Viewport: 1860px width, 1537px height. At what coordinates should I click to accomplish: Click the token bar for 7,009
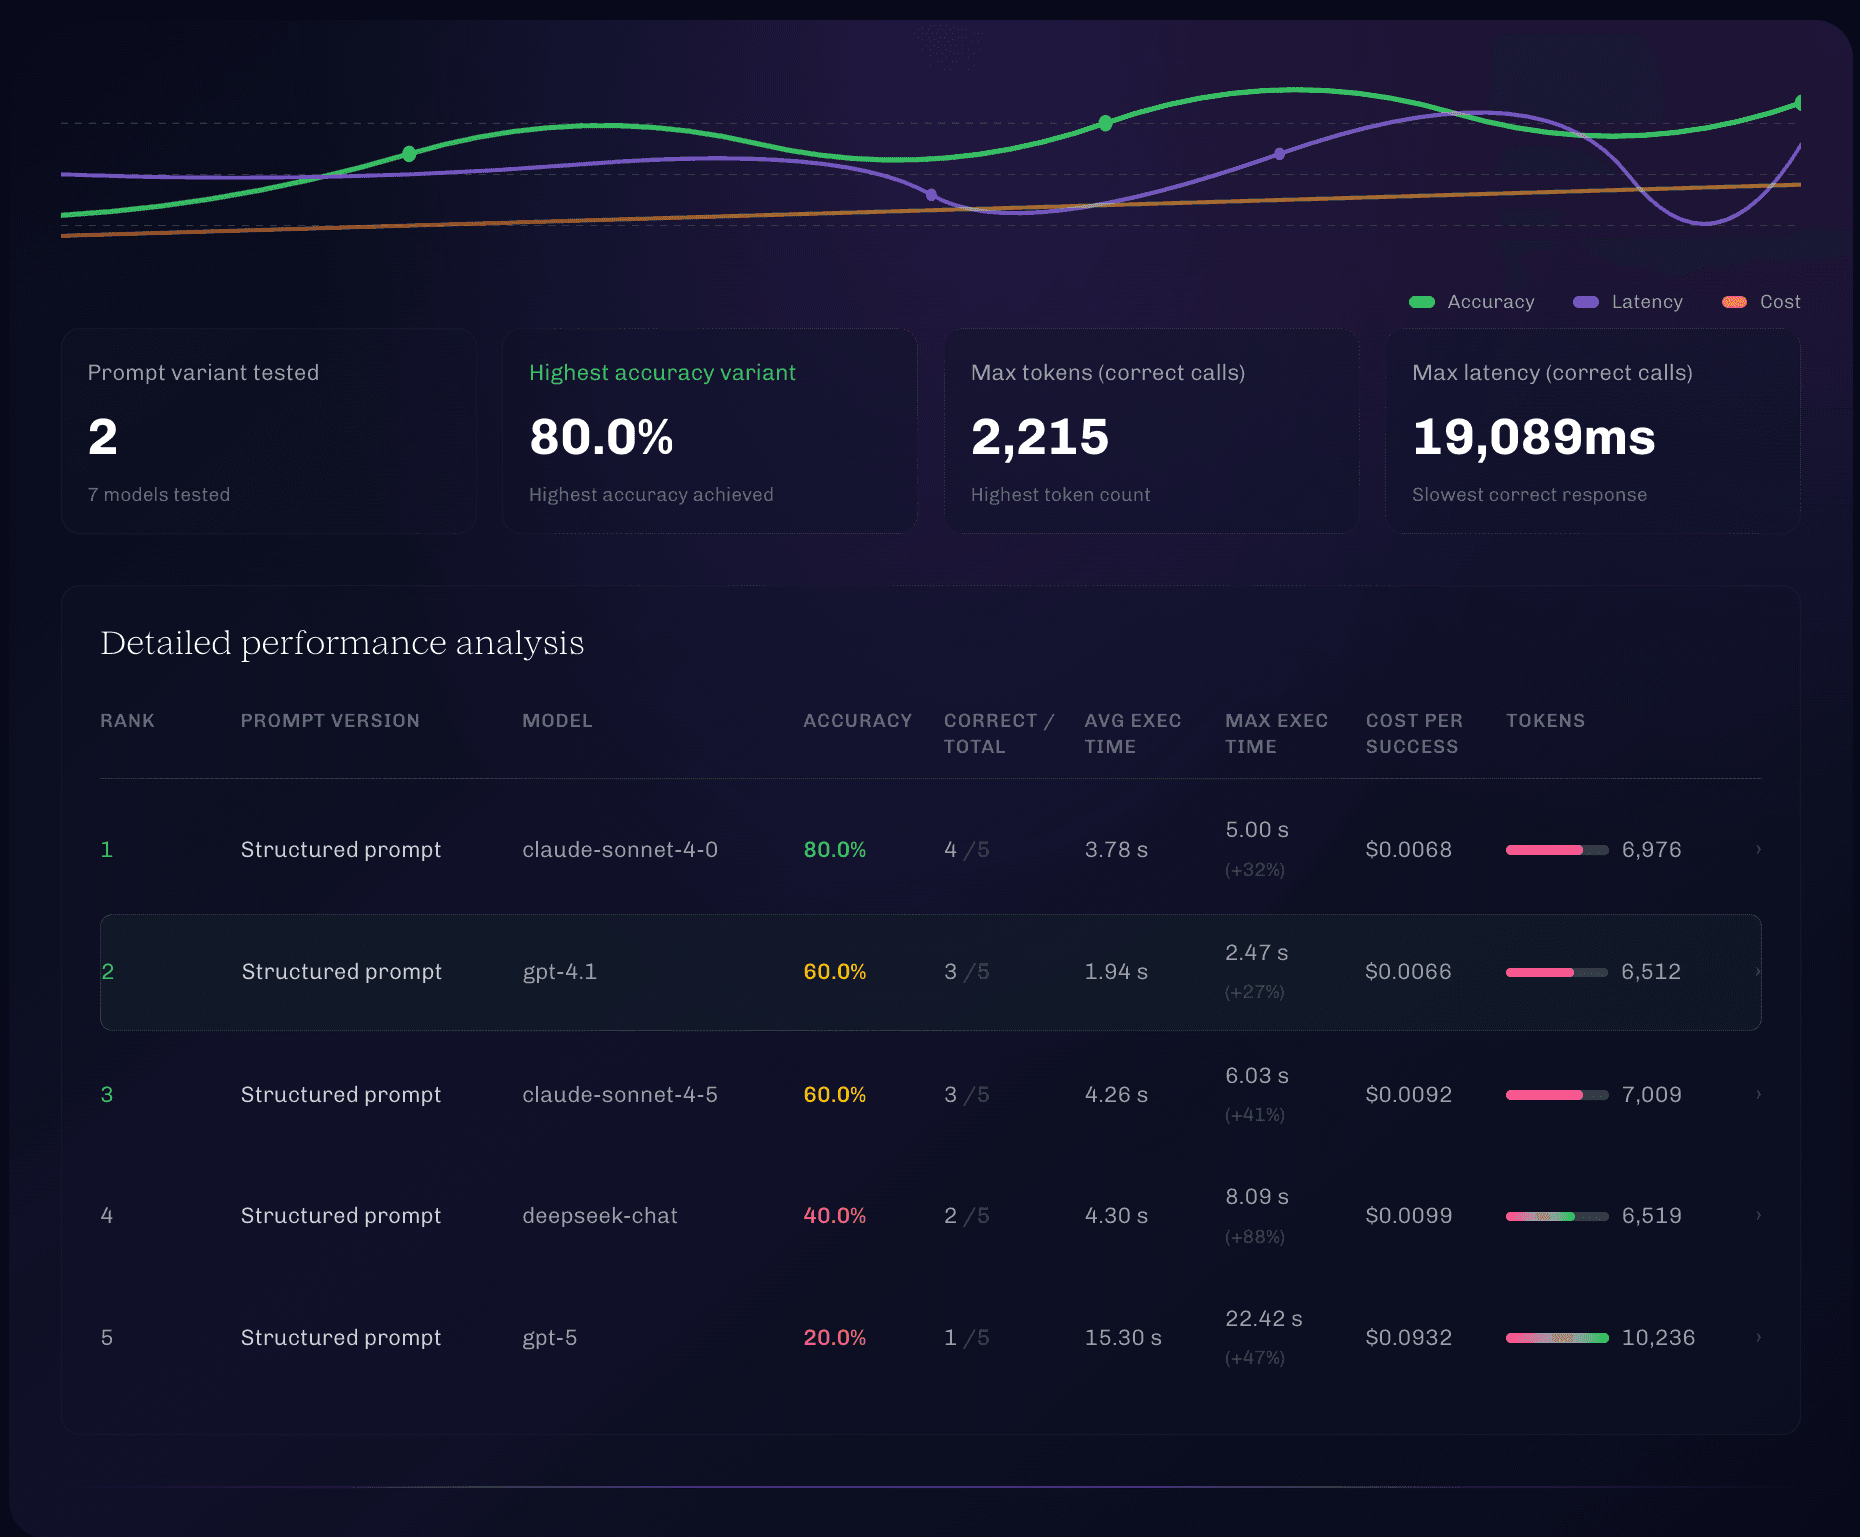1557,1095
